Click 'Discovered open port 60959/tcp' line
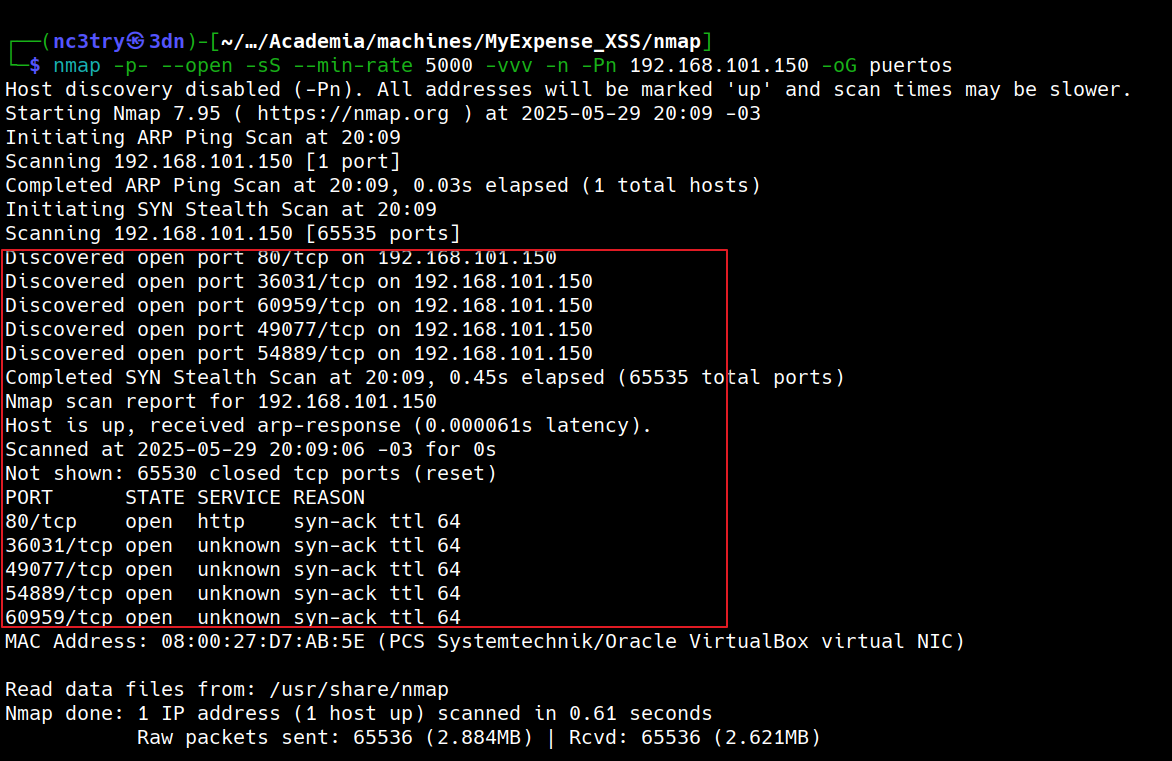This screenshot has height=761, width=1172. [x=298, y=306]
